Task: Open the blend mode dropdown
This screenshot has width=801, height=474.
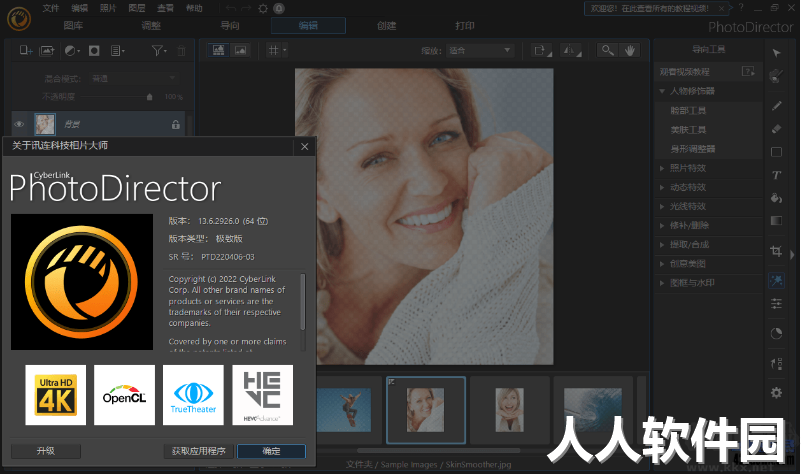Action: pos(134,78)
